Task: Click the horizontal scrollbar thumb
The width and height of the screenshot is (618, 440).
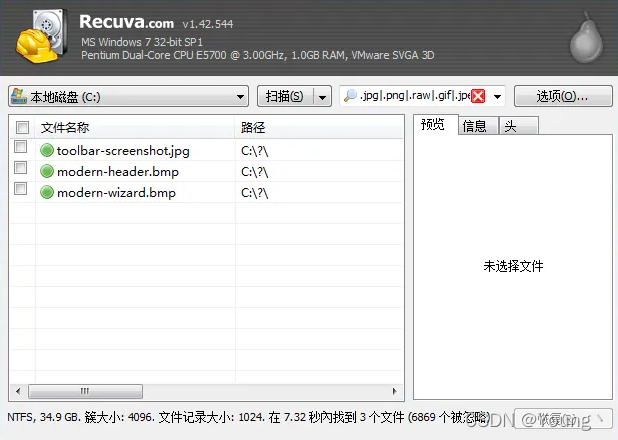Action: (x=86, y=391)
